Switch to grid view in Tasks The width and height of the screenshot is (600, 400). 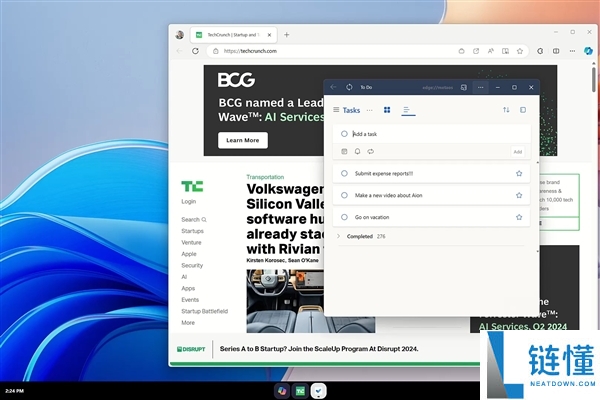click(387, 110)
